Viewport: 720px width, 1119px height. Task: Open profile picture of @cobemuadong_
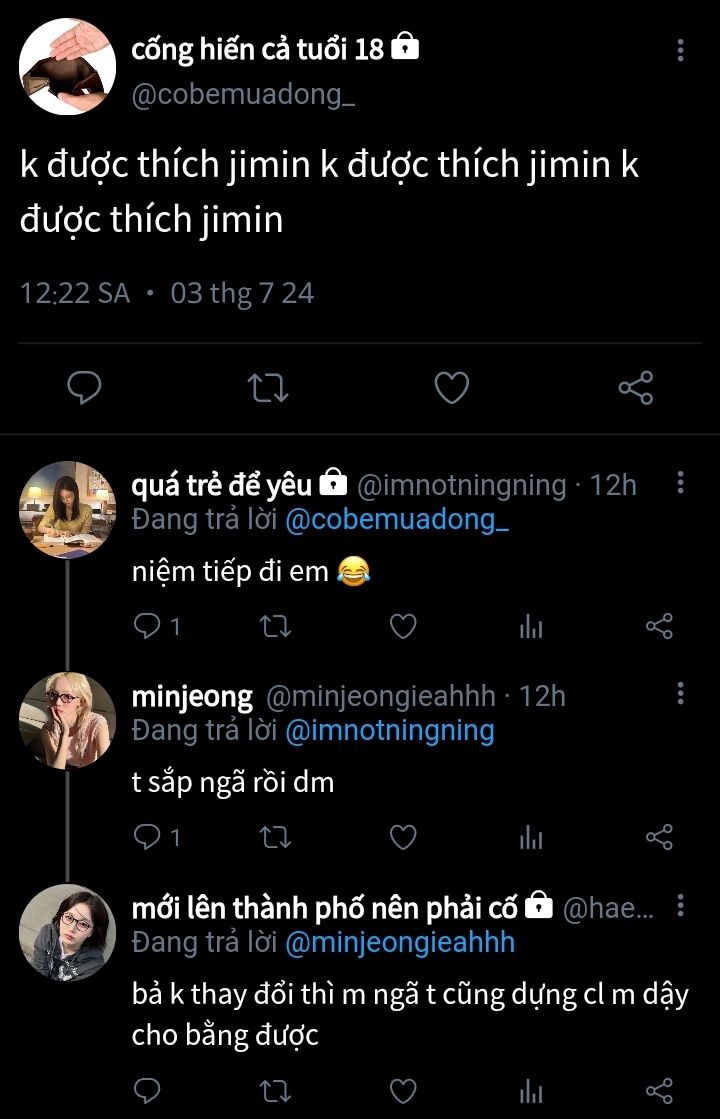click(68, 66)
